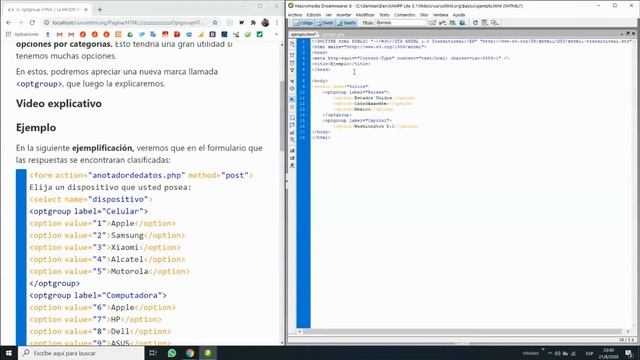Image resolution: width=640 pixels, height=360 pixels.
Task: Open the Ventana menu in Dreamweaver
Action: point(440,15)
